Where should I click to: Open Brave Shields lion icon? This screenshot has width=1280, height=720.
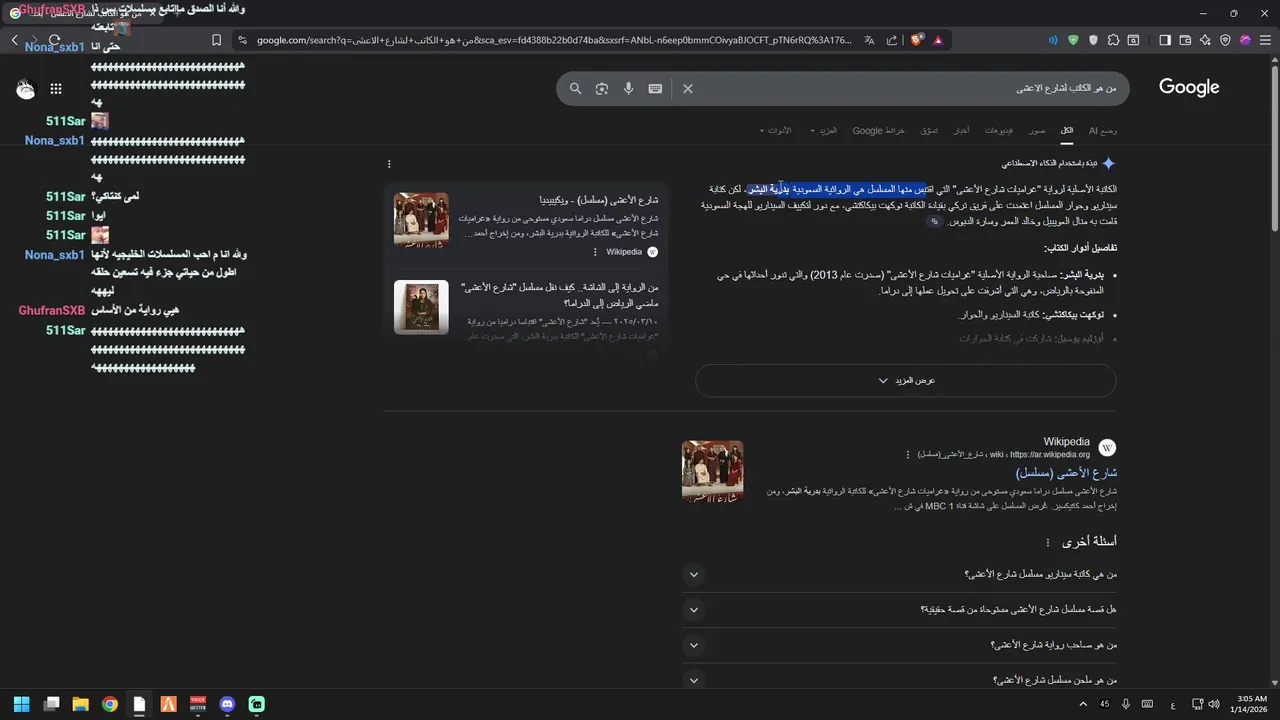click(917, 40)
